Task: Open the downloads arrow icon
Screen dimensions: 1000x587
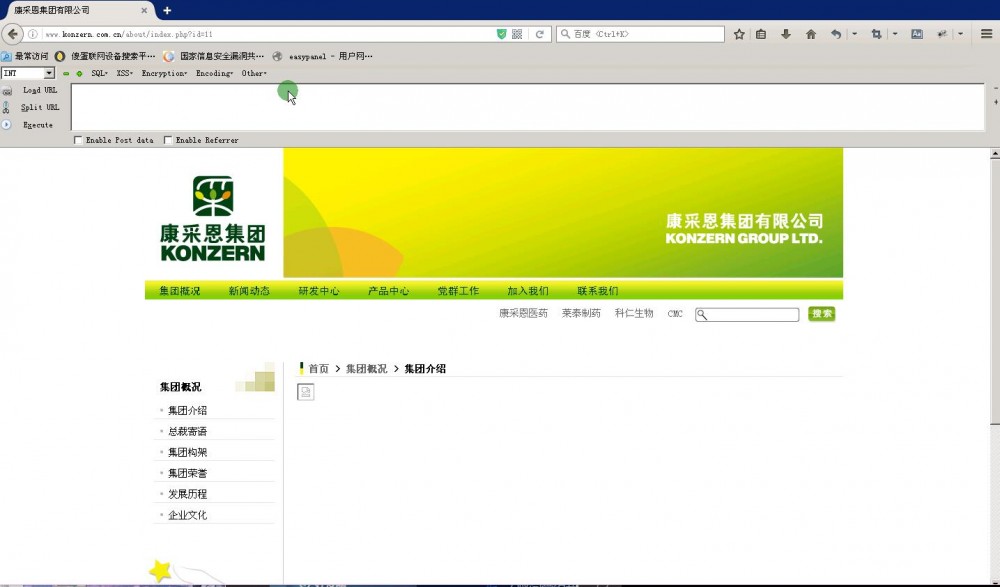Action: pos(786,34)
